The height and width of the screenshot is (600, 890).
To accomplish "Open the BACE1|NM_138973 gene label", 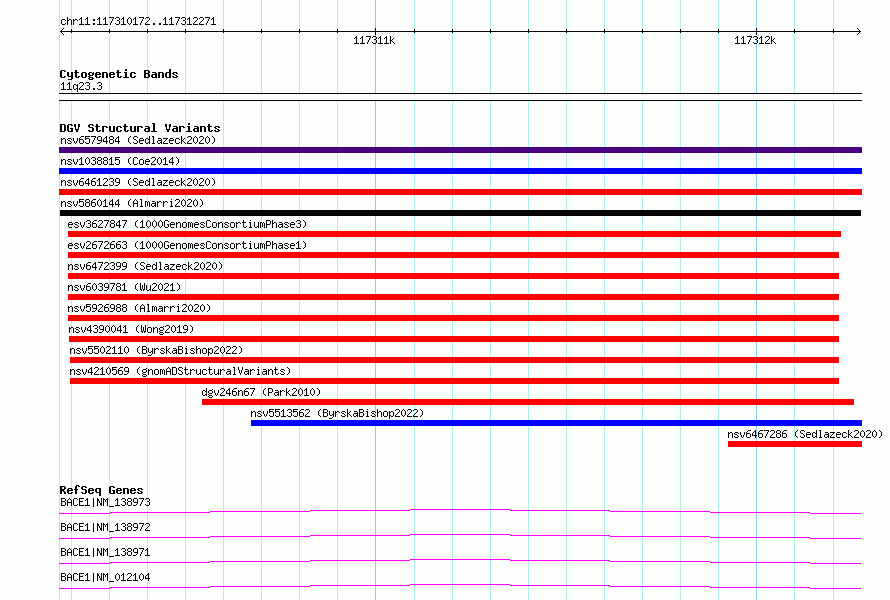I will pos(105,502).
